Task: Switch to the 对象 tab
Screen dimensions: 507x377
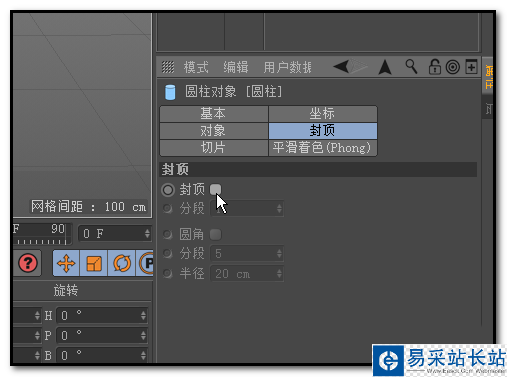Action: (214, 131)
